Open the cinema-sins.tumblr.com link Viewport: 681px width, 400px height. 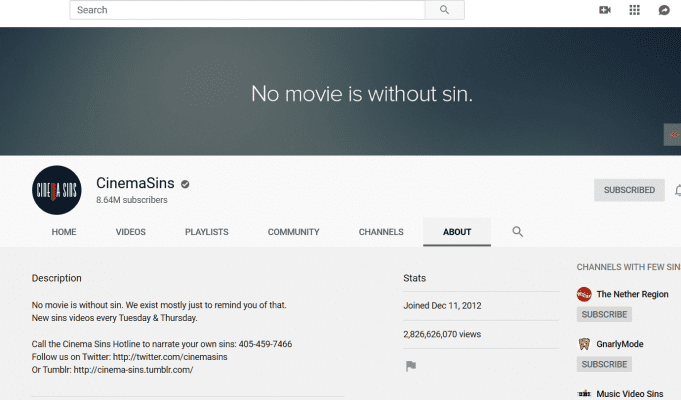coord(133,370)
